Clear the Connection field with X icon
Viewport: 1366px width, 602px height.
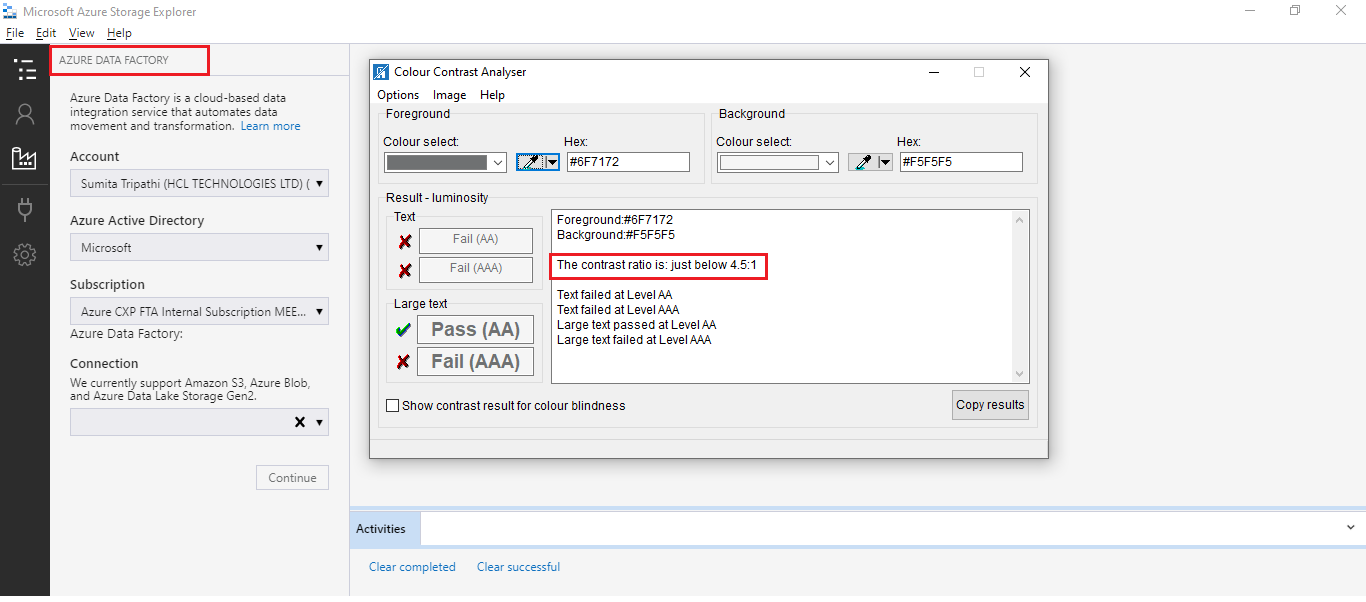[x=299, y=422]
